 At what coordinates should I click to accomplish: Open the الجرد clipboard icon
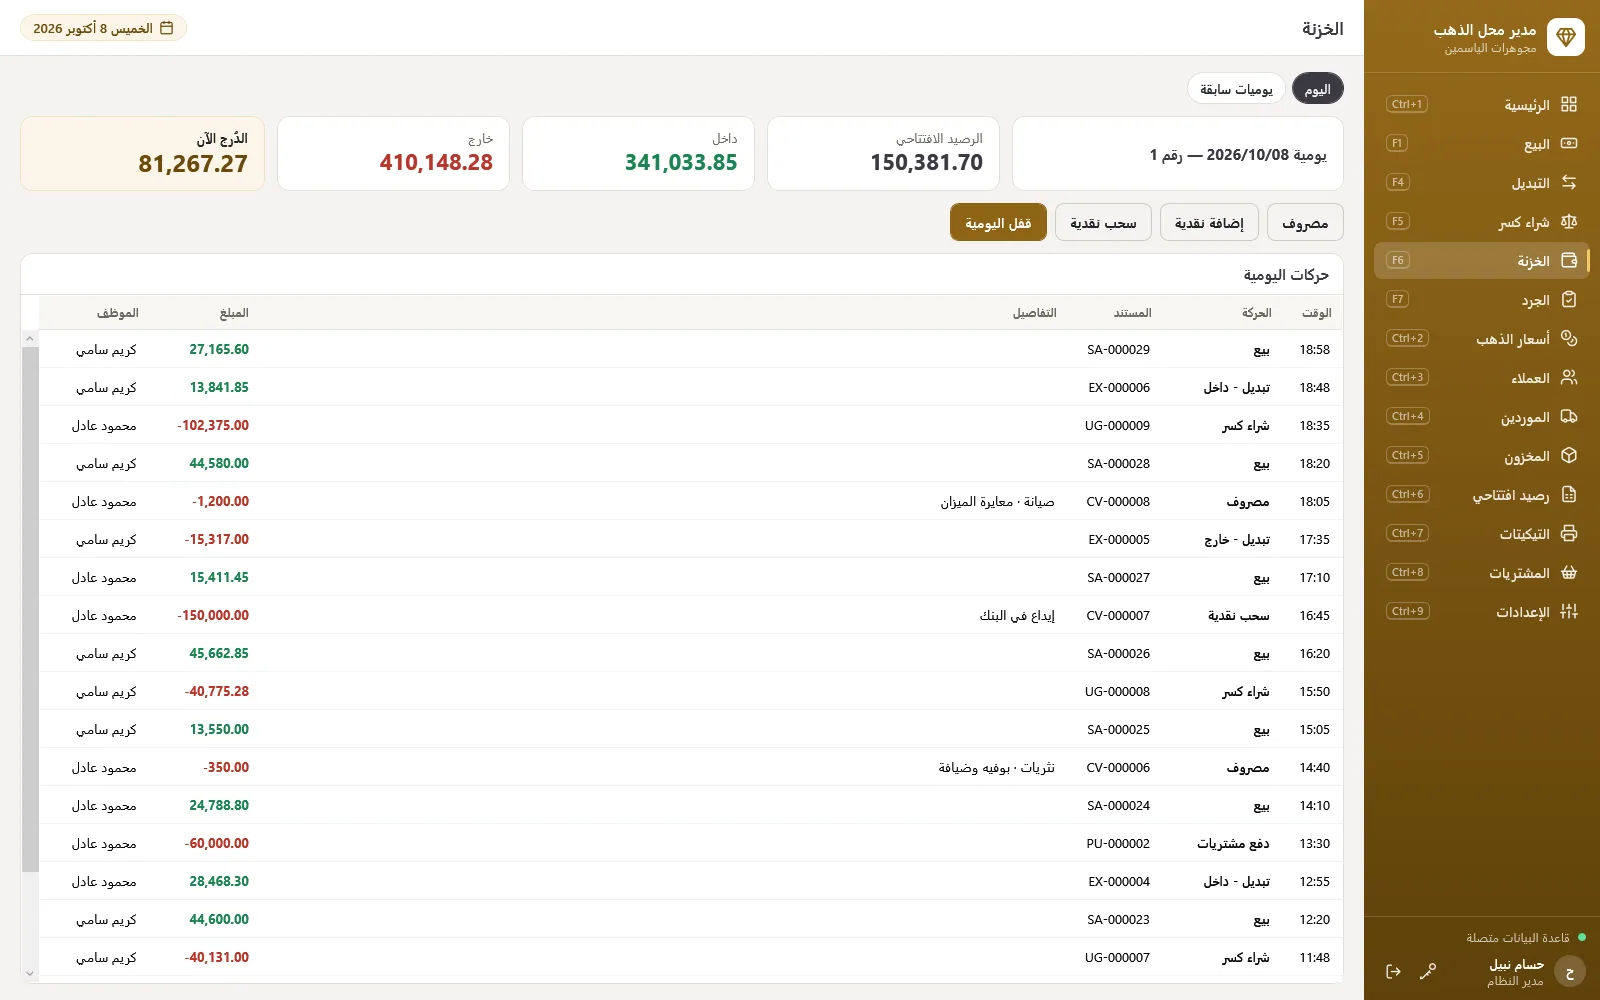1568,299
